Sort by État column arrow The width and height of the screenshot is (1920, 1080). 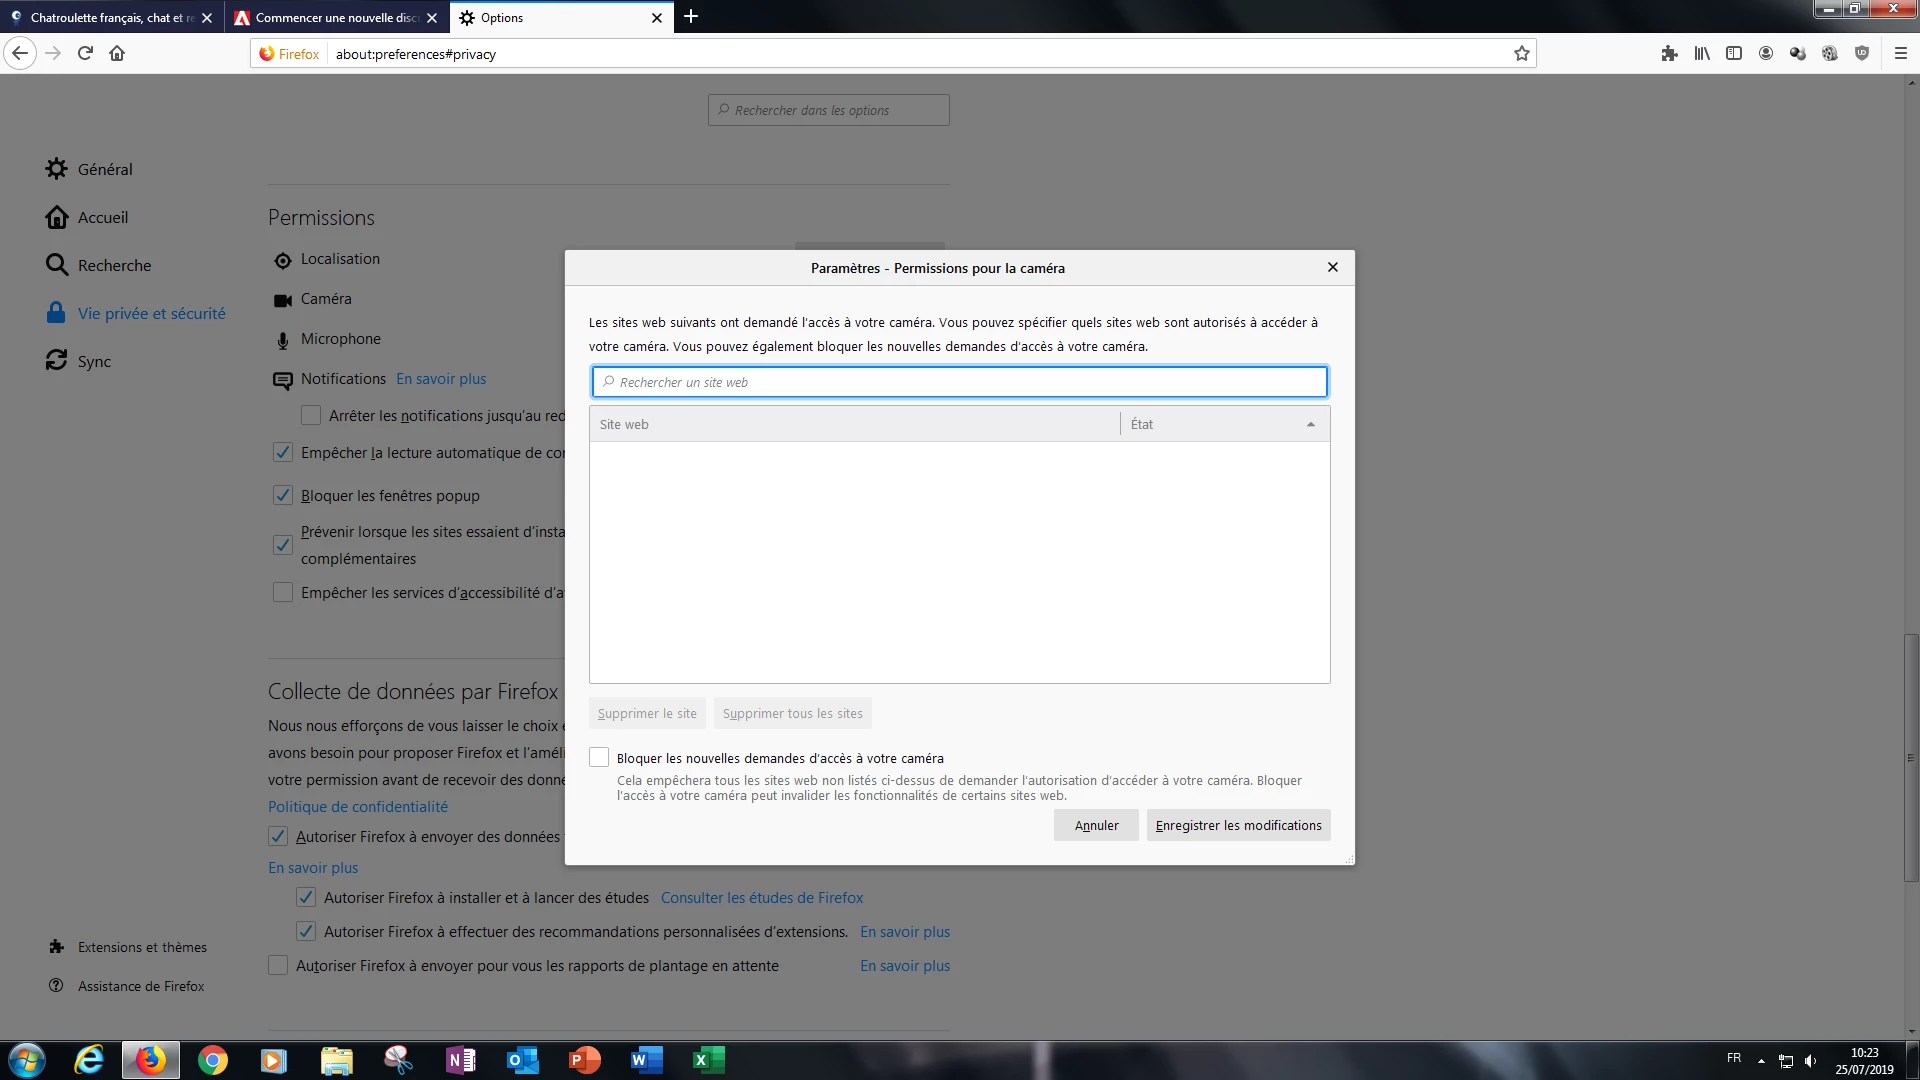[1310, 425]
